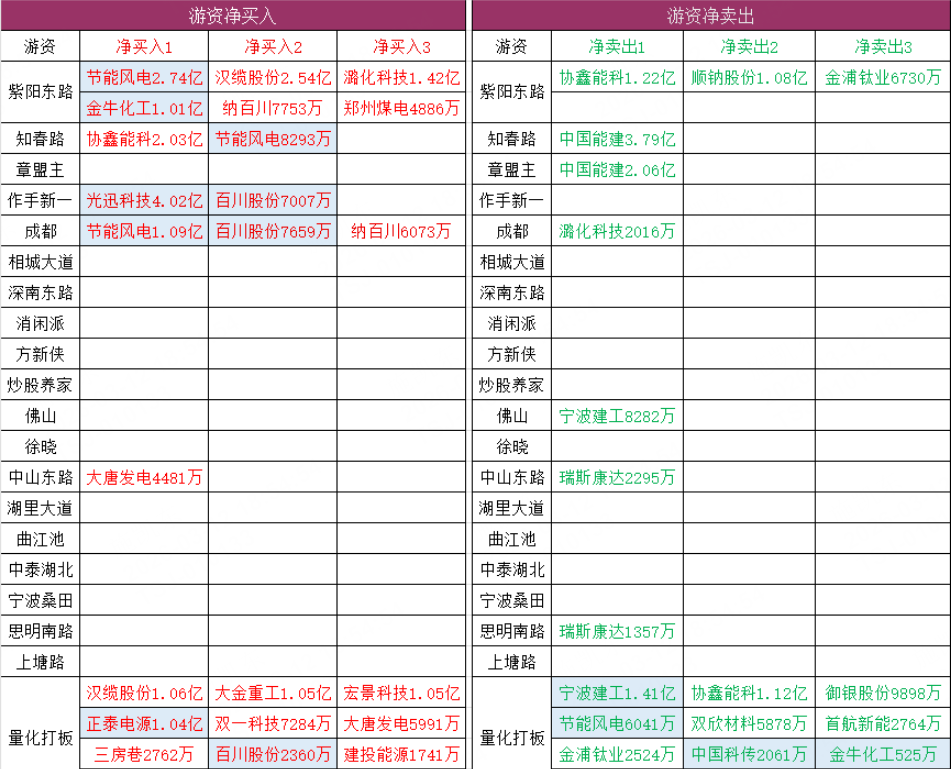Screen dimensions: 951x769
Task: Click cell 汉缆股份2.54亿
Action: (x=273, y=77)
